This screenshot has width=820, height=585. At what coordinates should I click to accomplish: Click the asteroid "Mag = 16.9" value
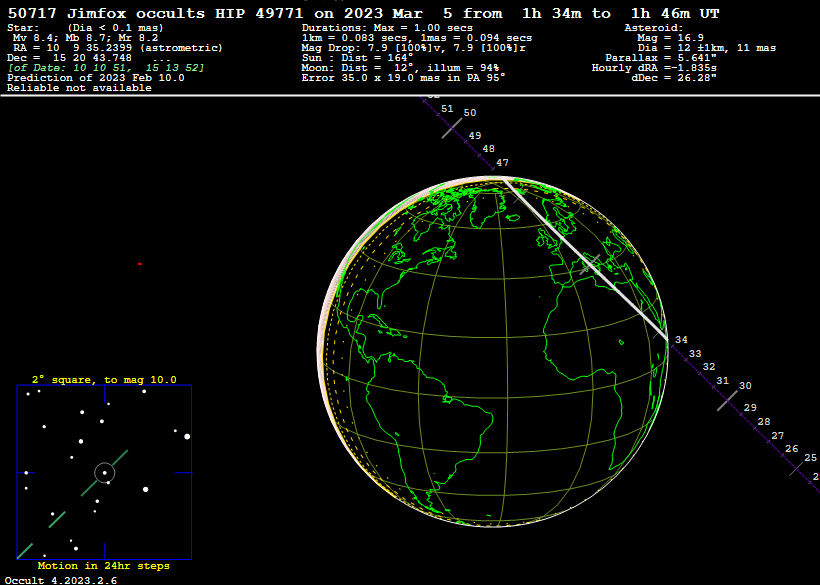click(670, 38)
